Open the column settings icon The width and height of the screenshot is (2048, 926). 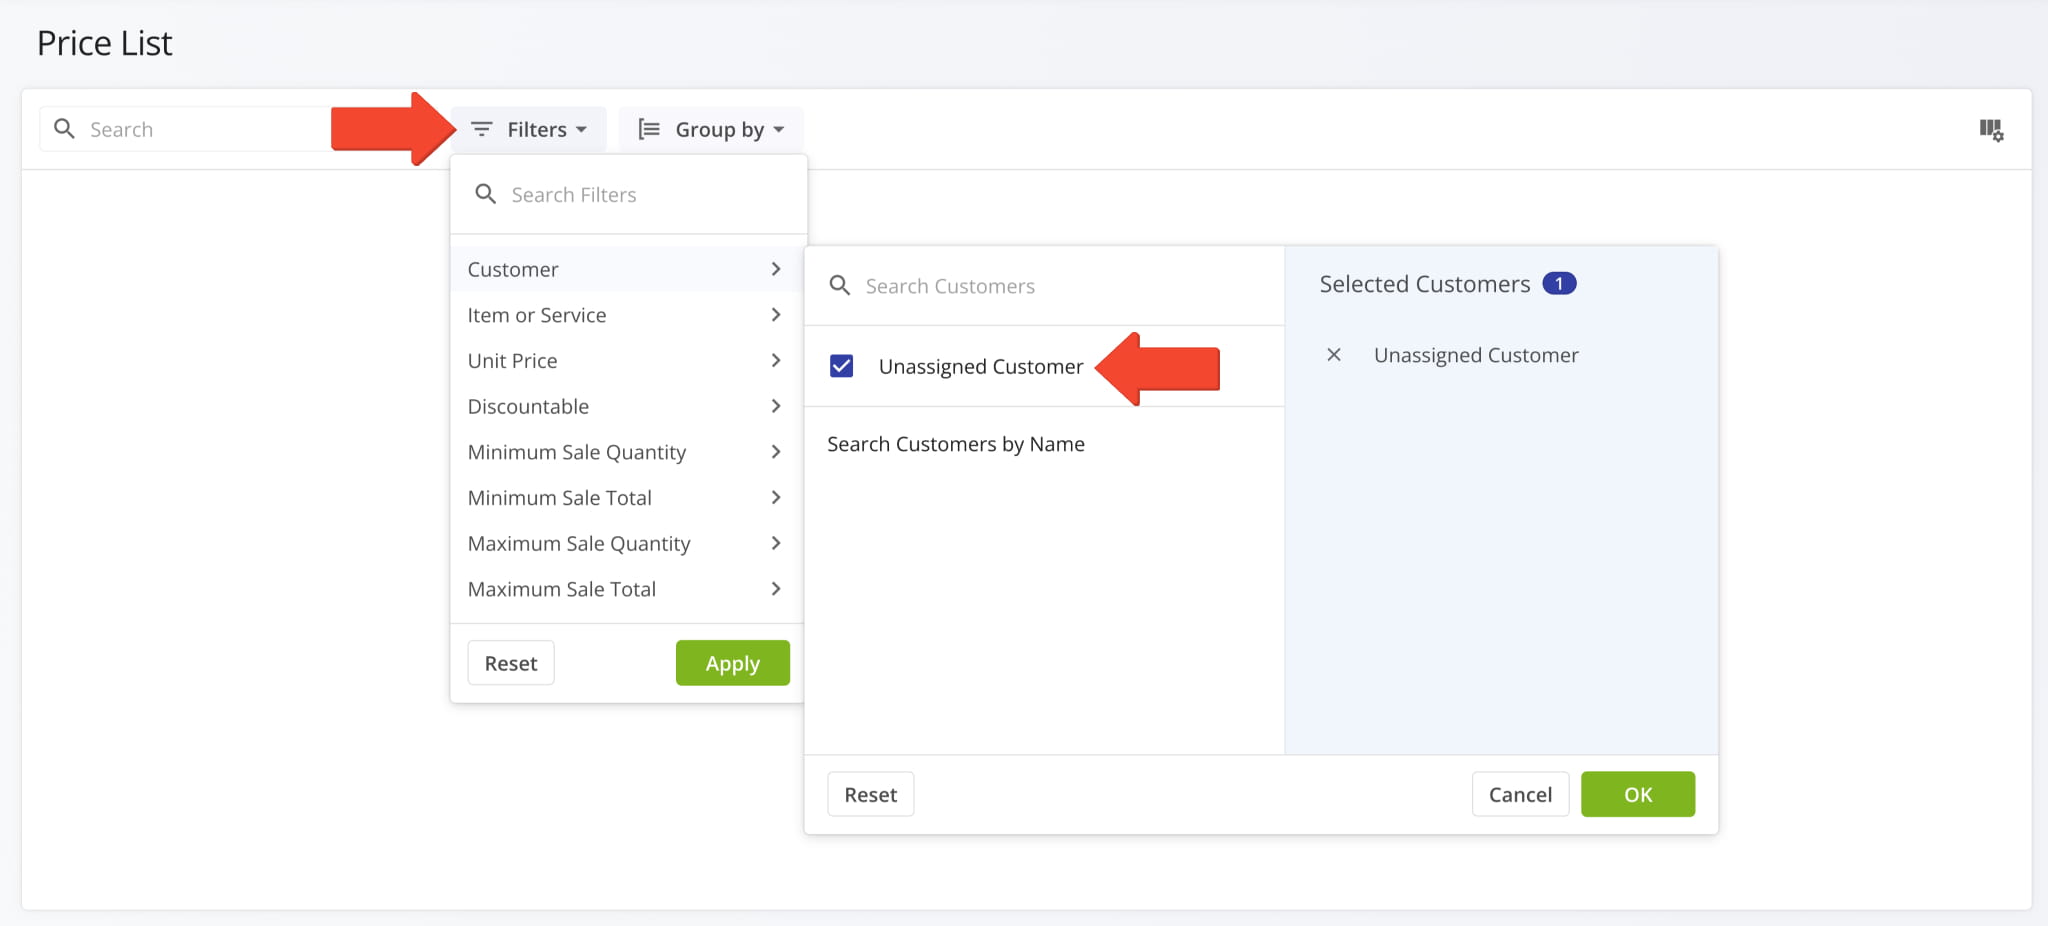tap(1992, 129)
